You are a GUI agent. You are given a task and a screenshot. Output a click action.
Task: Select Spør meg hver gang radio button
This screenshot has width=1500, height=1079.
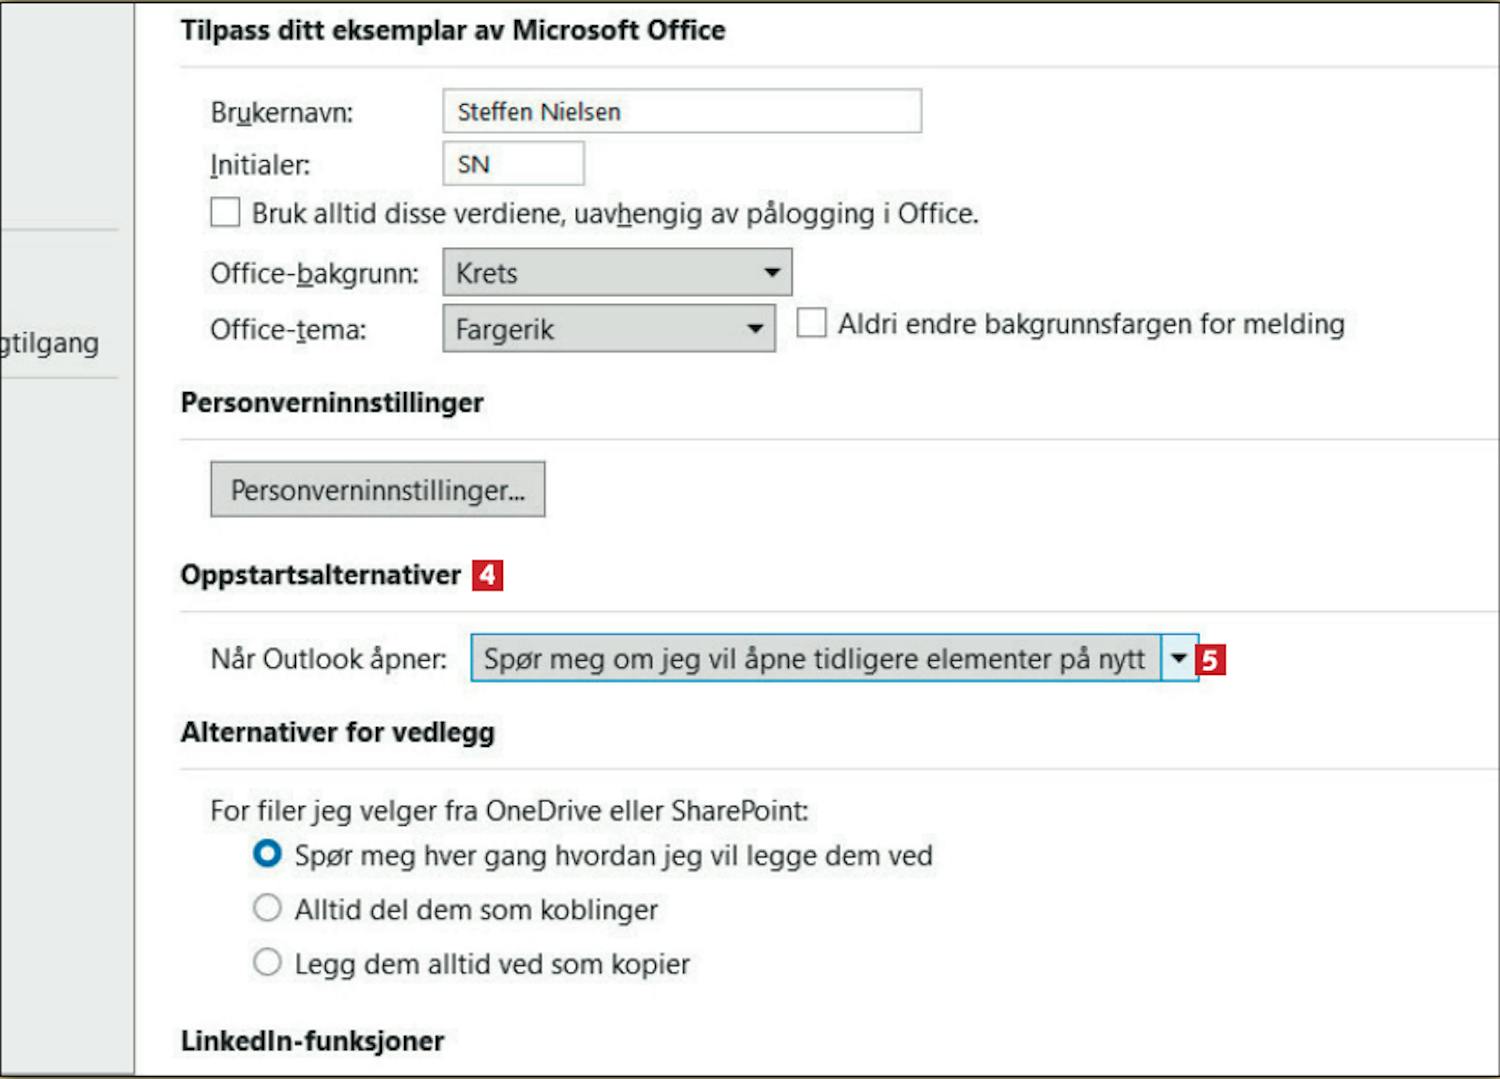coord(267,854)
